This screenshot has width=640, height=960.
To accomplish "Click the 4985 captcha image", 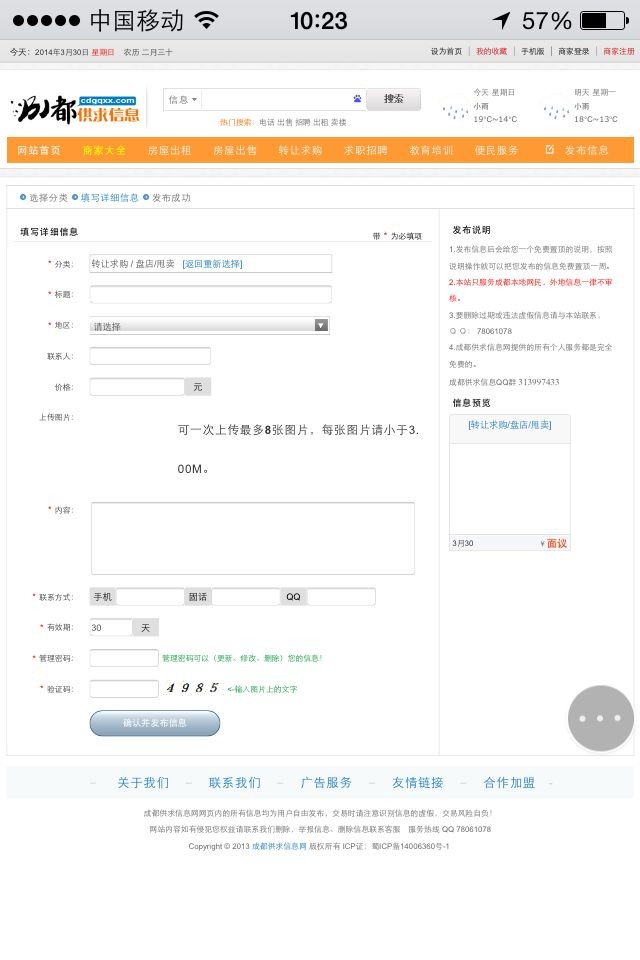I will pos(193,688).
